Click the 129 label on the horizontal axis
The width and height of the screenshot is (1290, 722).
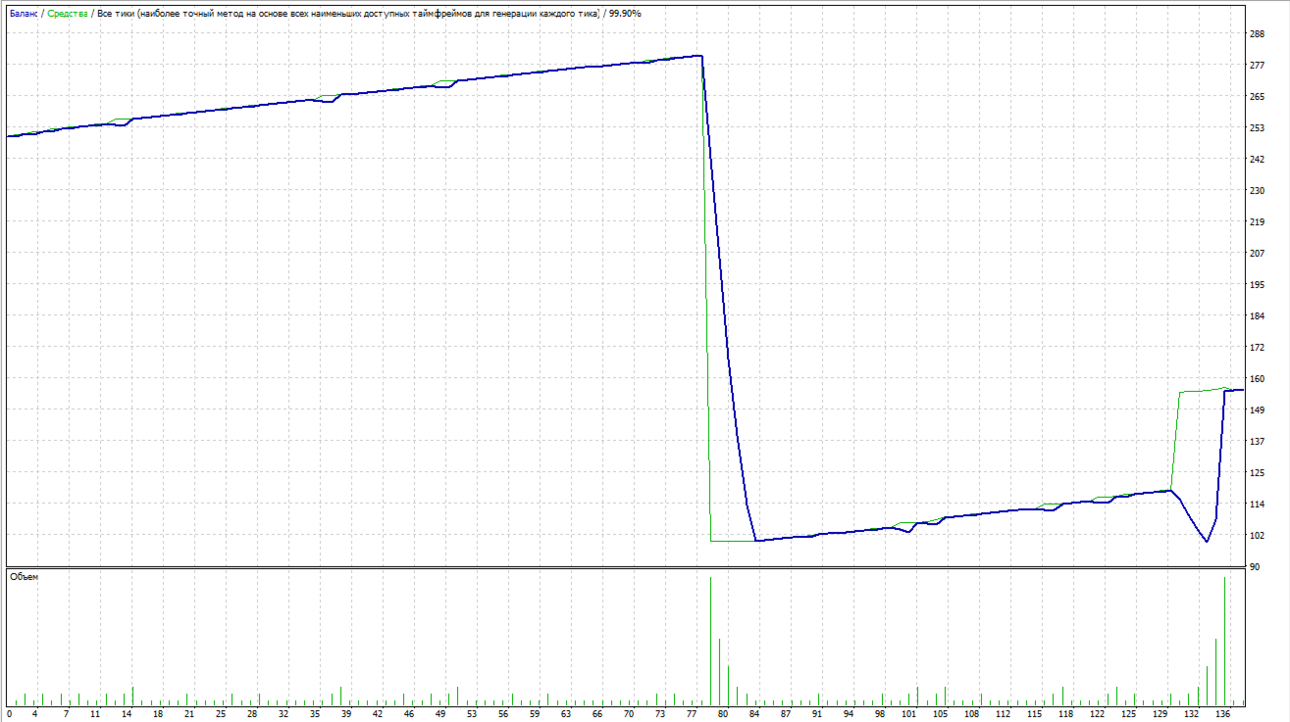pos(1160,715)
